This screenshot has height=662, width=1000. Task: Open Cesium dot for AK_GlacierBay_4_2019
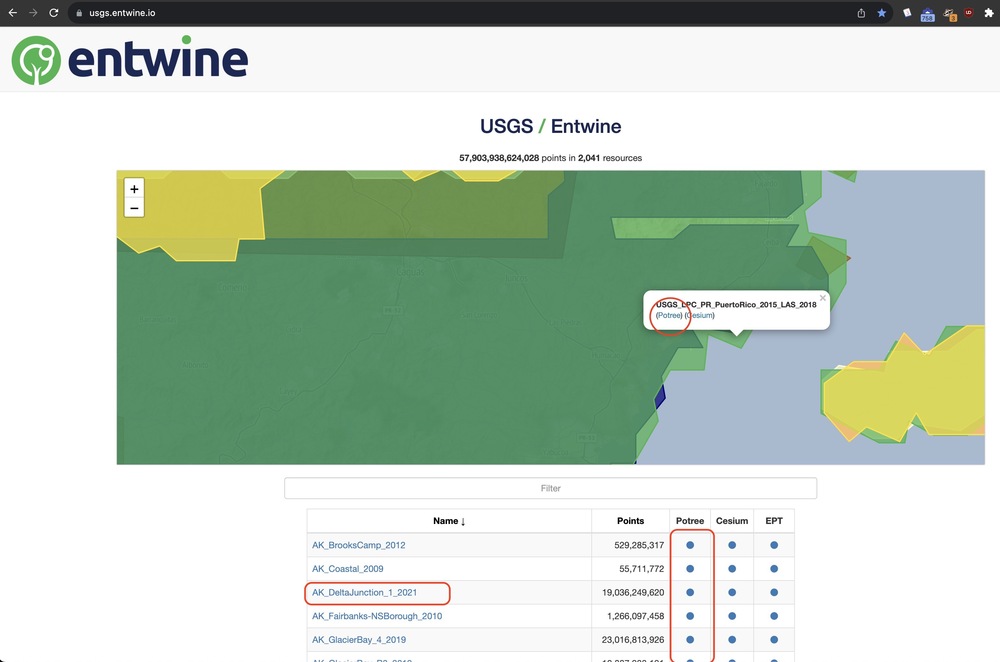(732, 640)
